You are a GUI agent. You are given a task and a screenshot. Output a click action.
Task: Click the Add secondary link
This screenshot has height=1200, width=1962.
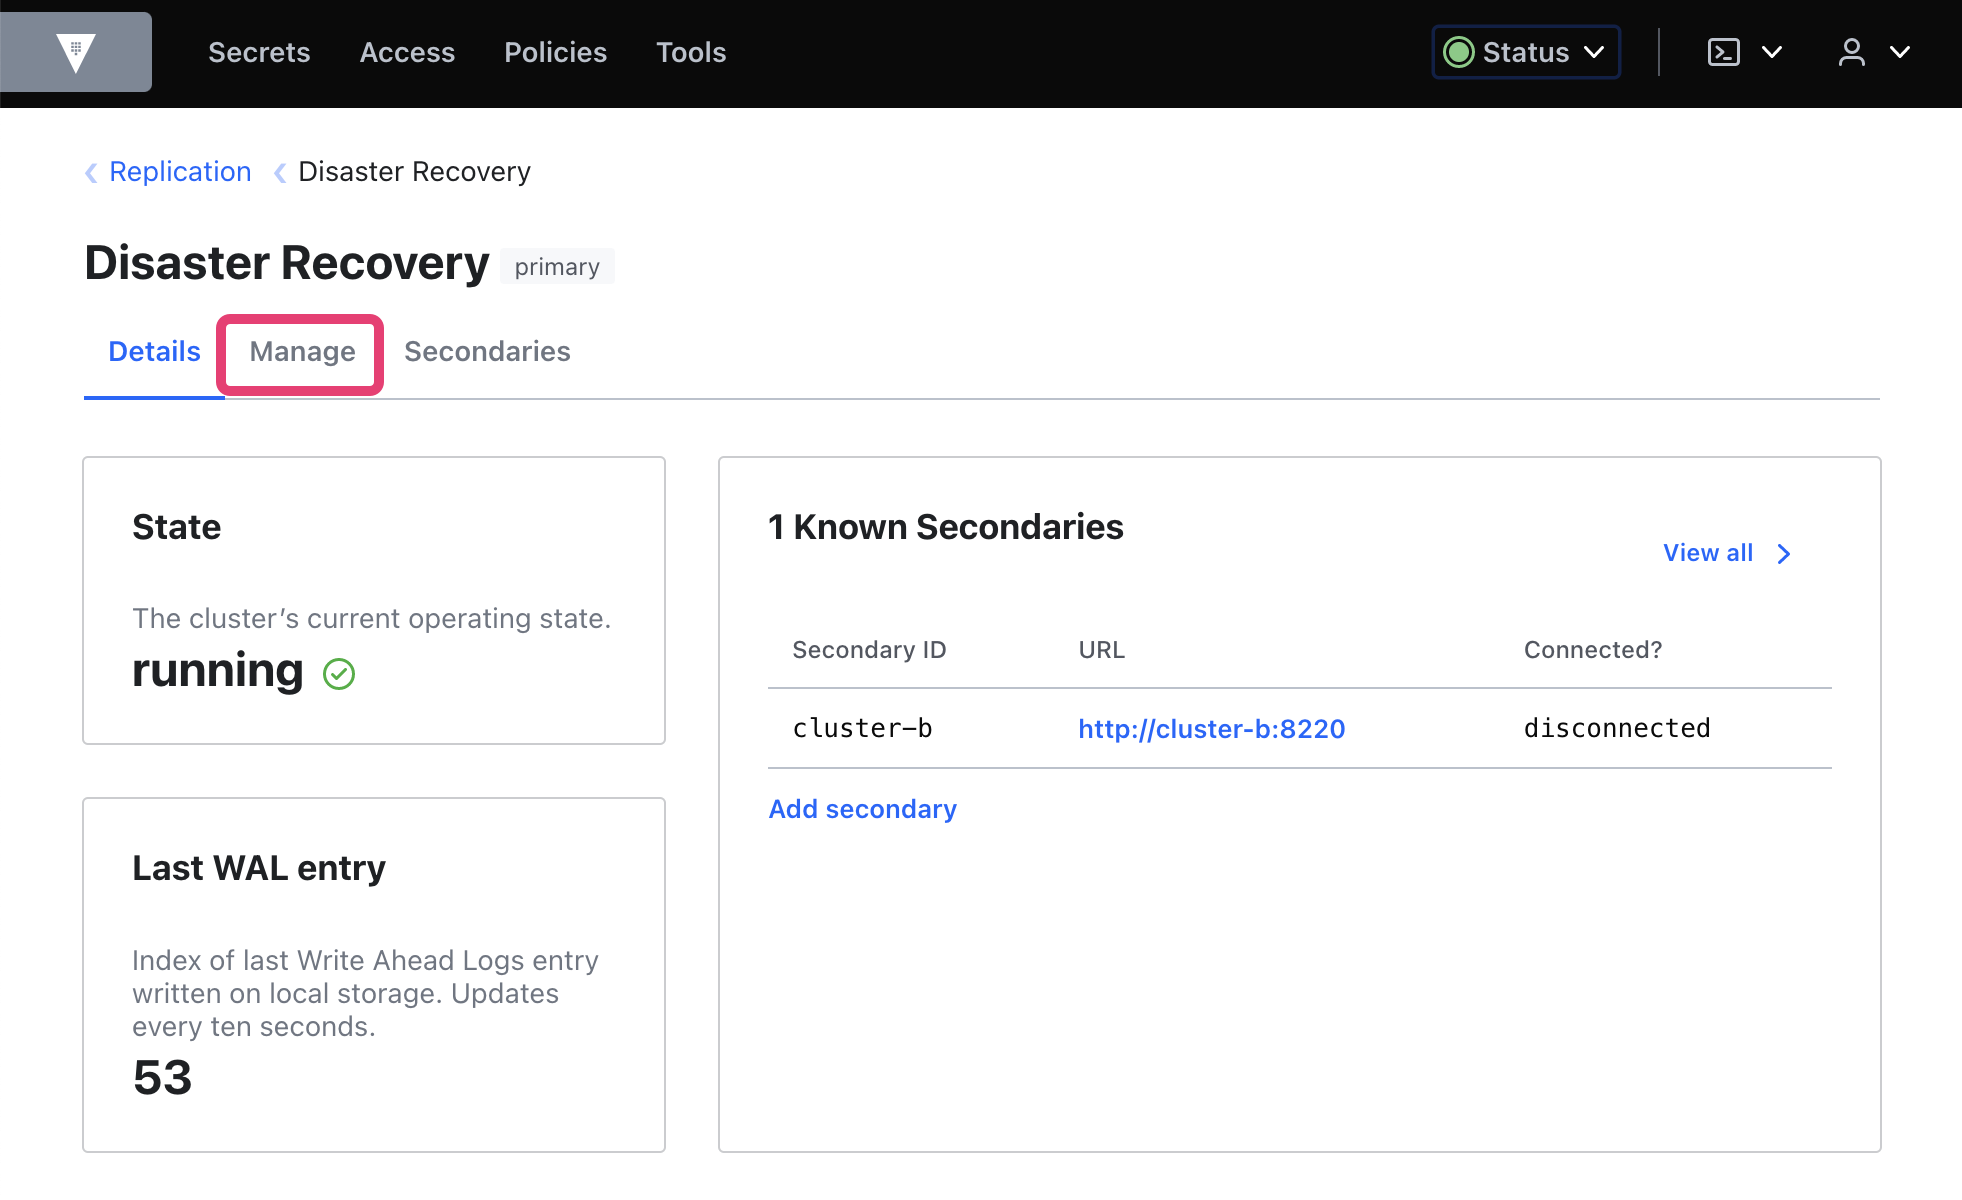point(862,809)
